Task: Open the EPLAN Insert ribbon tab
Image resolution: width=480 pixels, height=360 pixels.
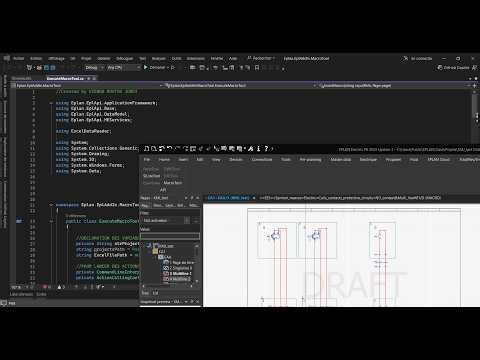Action: [183, 160]
